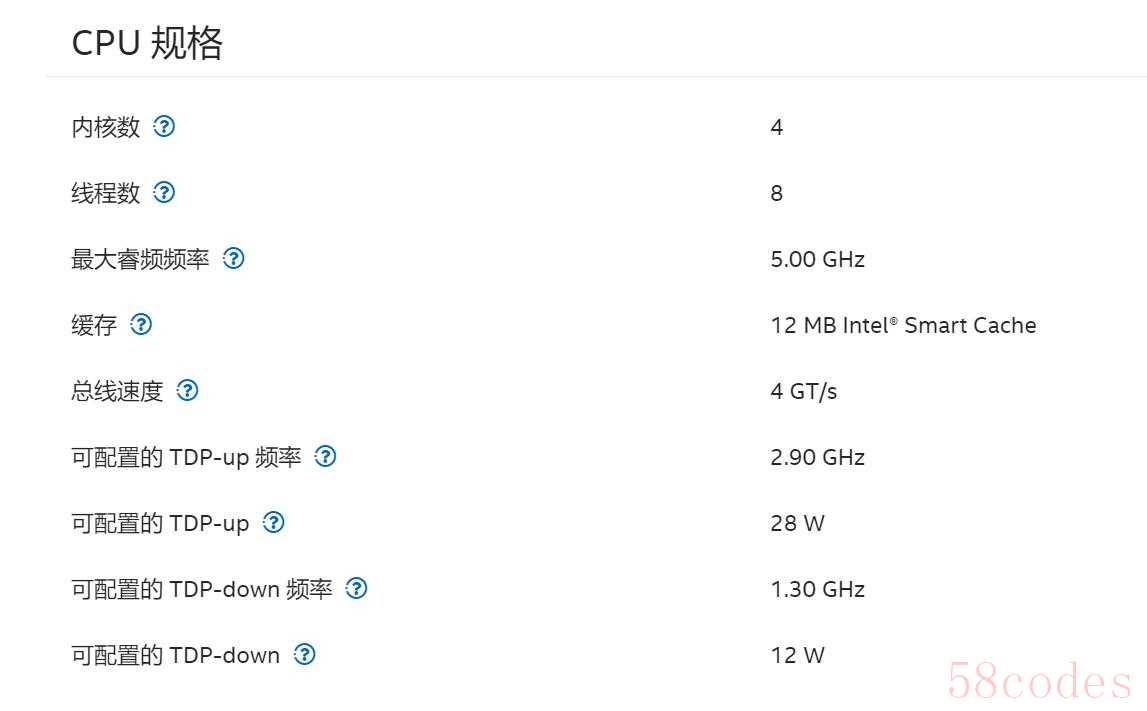
Task: Click help icon for 可配置的 TDP-up 频率
Action: 325,456
